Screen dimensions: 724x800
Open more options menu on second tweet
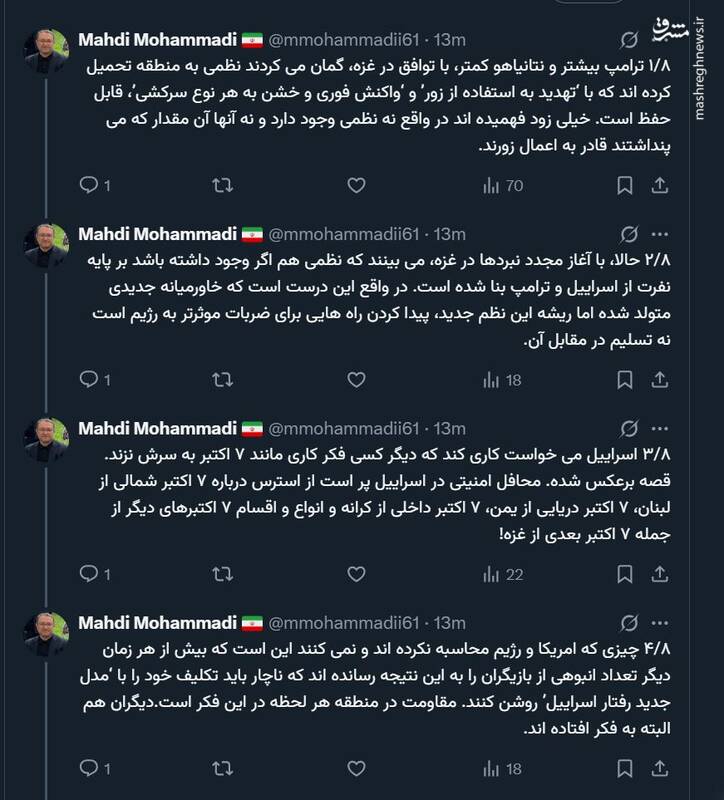tap(660, 235)
